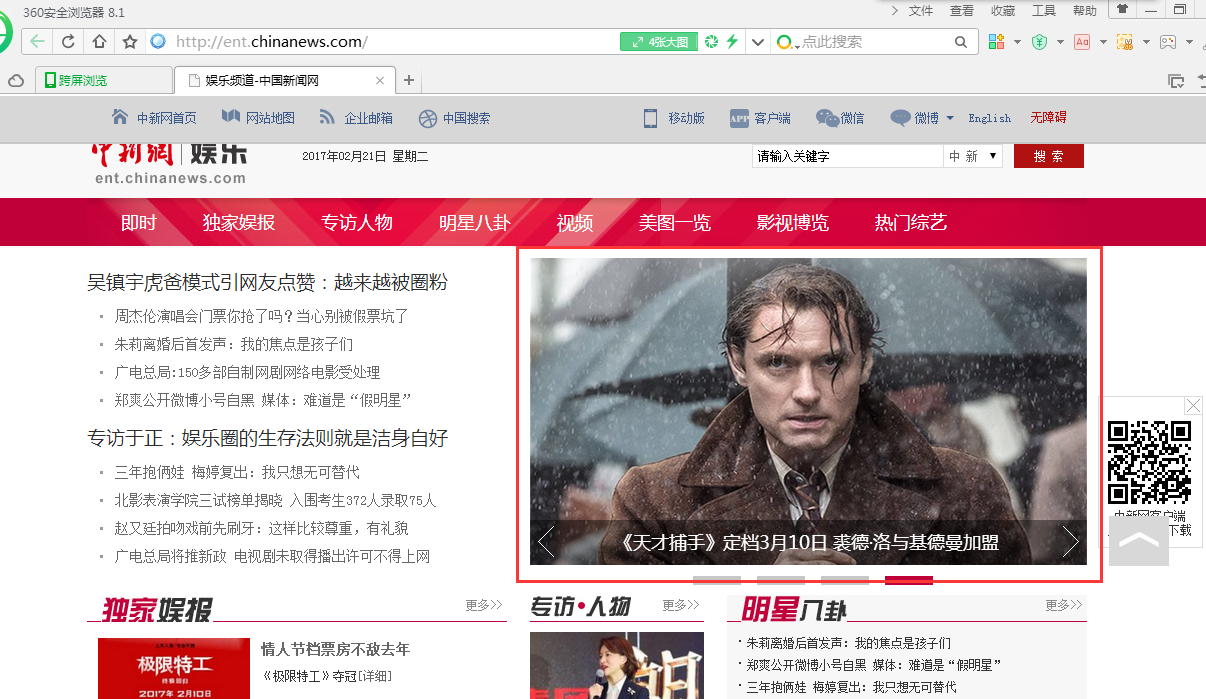This screenshot has width=1206, height=699.
Task: Expand dropdown next to screenshot icon
Action: 1146,42
